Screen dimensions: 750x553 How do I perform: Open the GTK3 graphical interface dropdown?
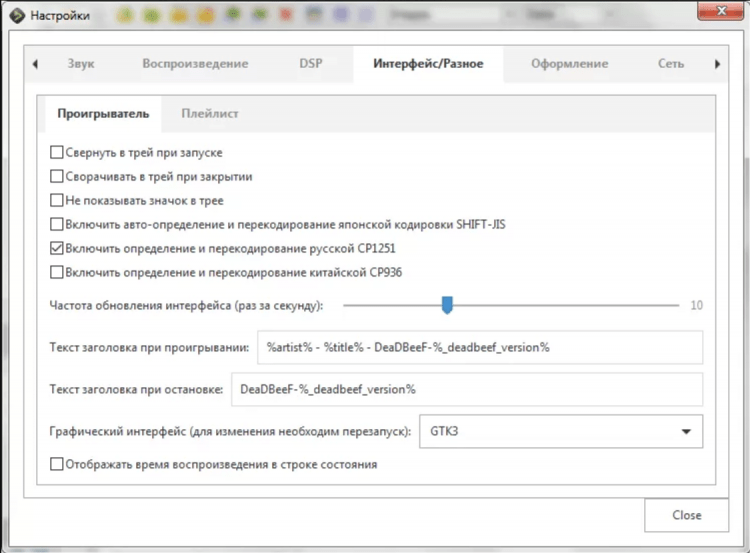(x=560, y=432)
